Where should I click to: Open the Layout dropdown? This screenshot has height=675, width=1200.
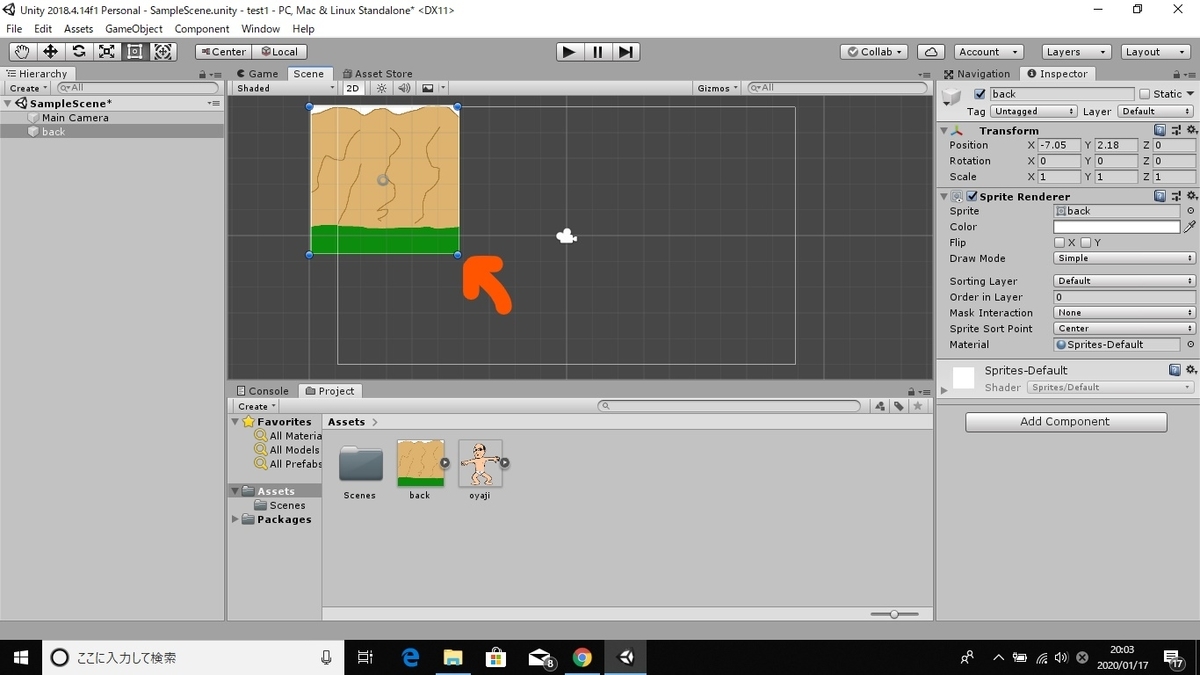click(x=1155, y=52)
